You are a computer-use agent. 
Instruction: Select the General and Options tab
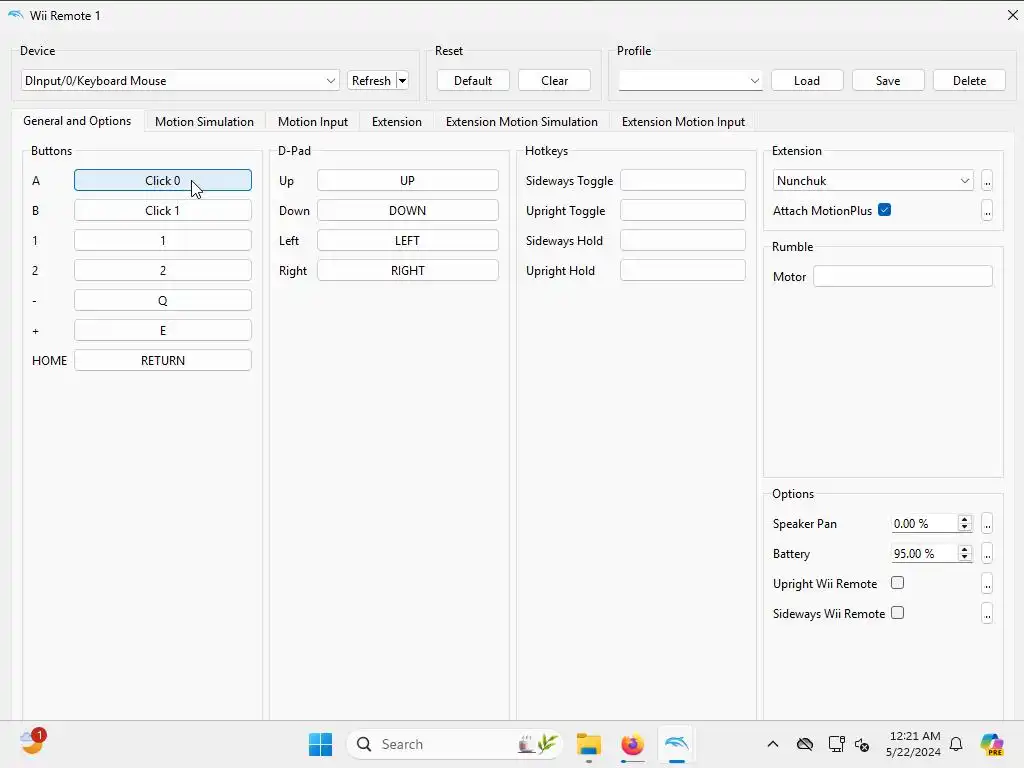(x=77, y=121)
